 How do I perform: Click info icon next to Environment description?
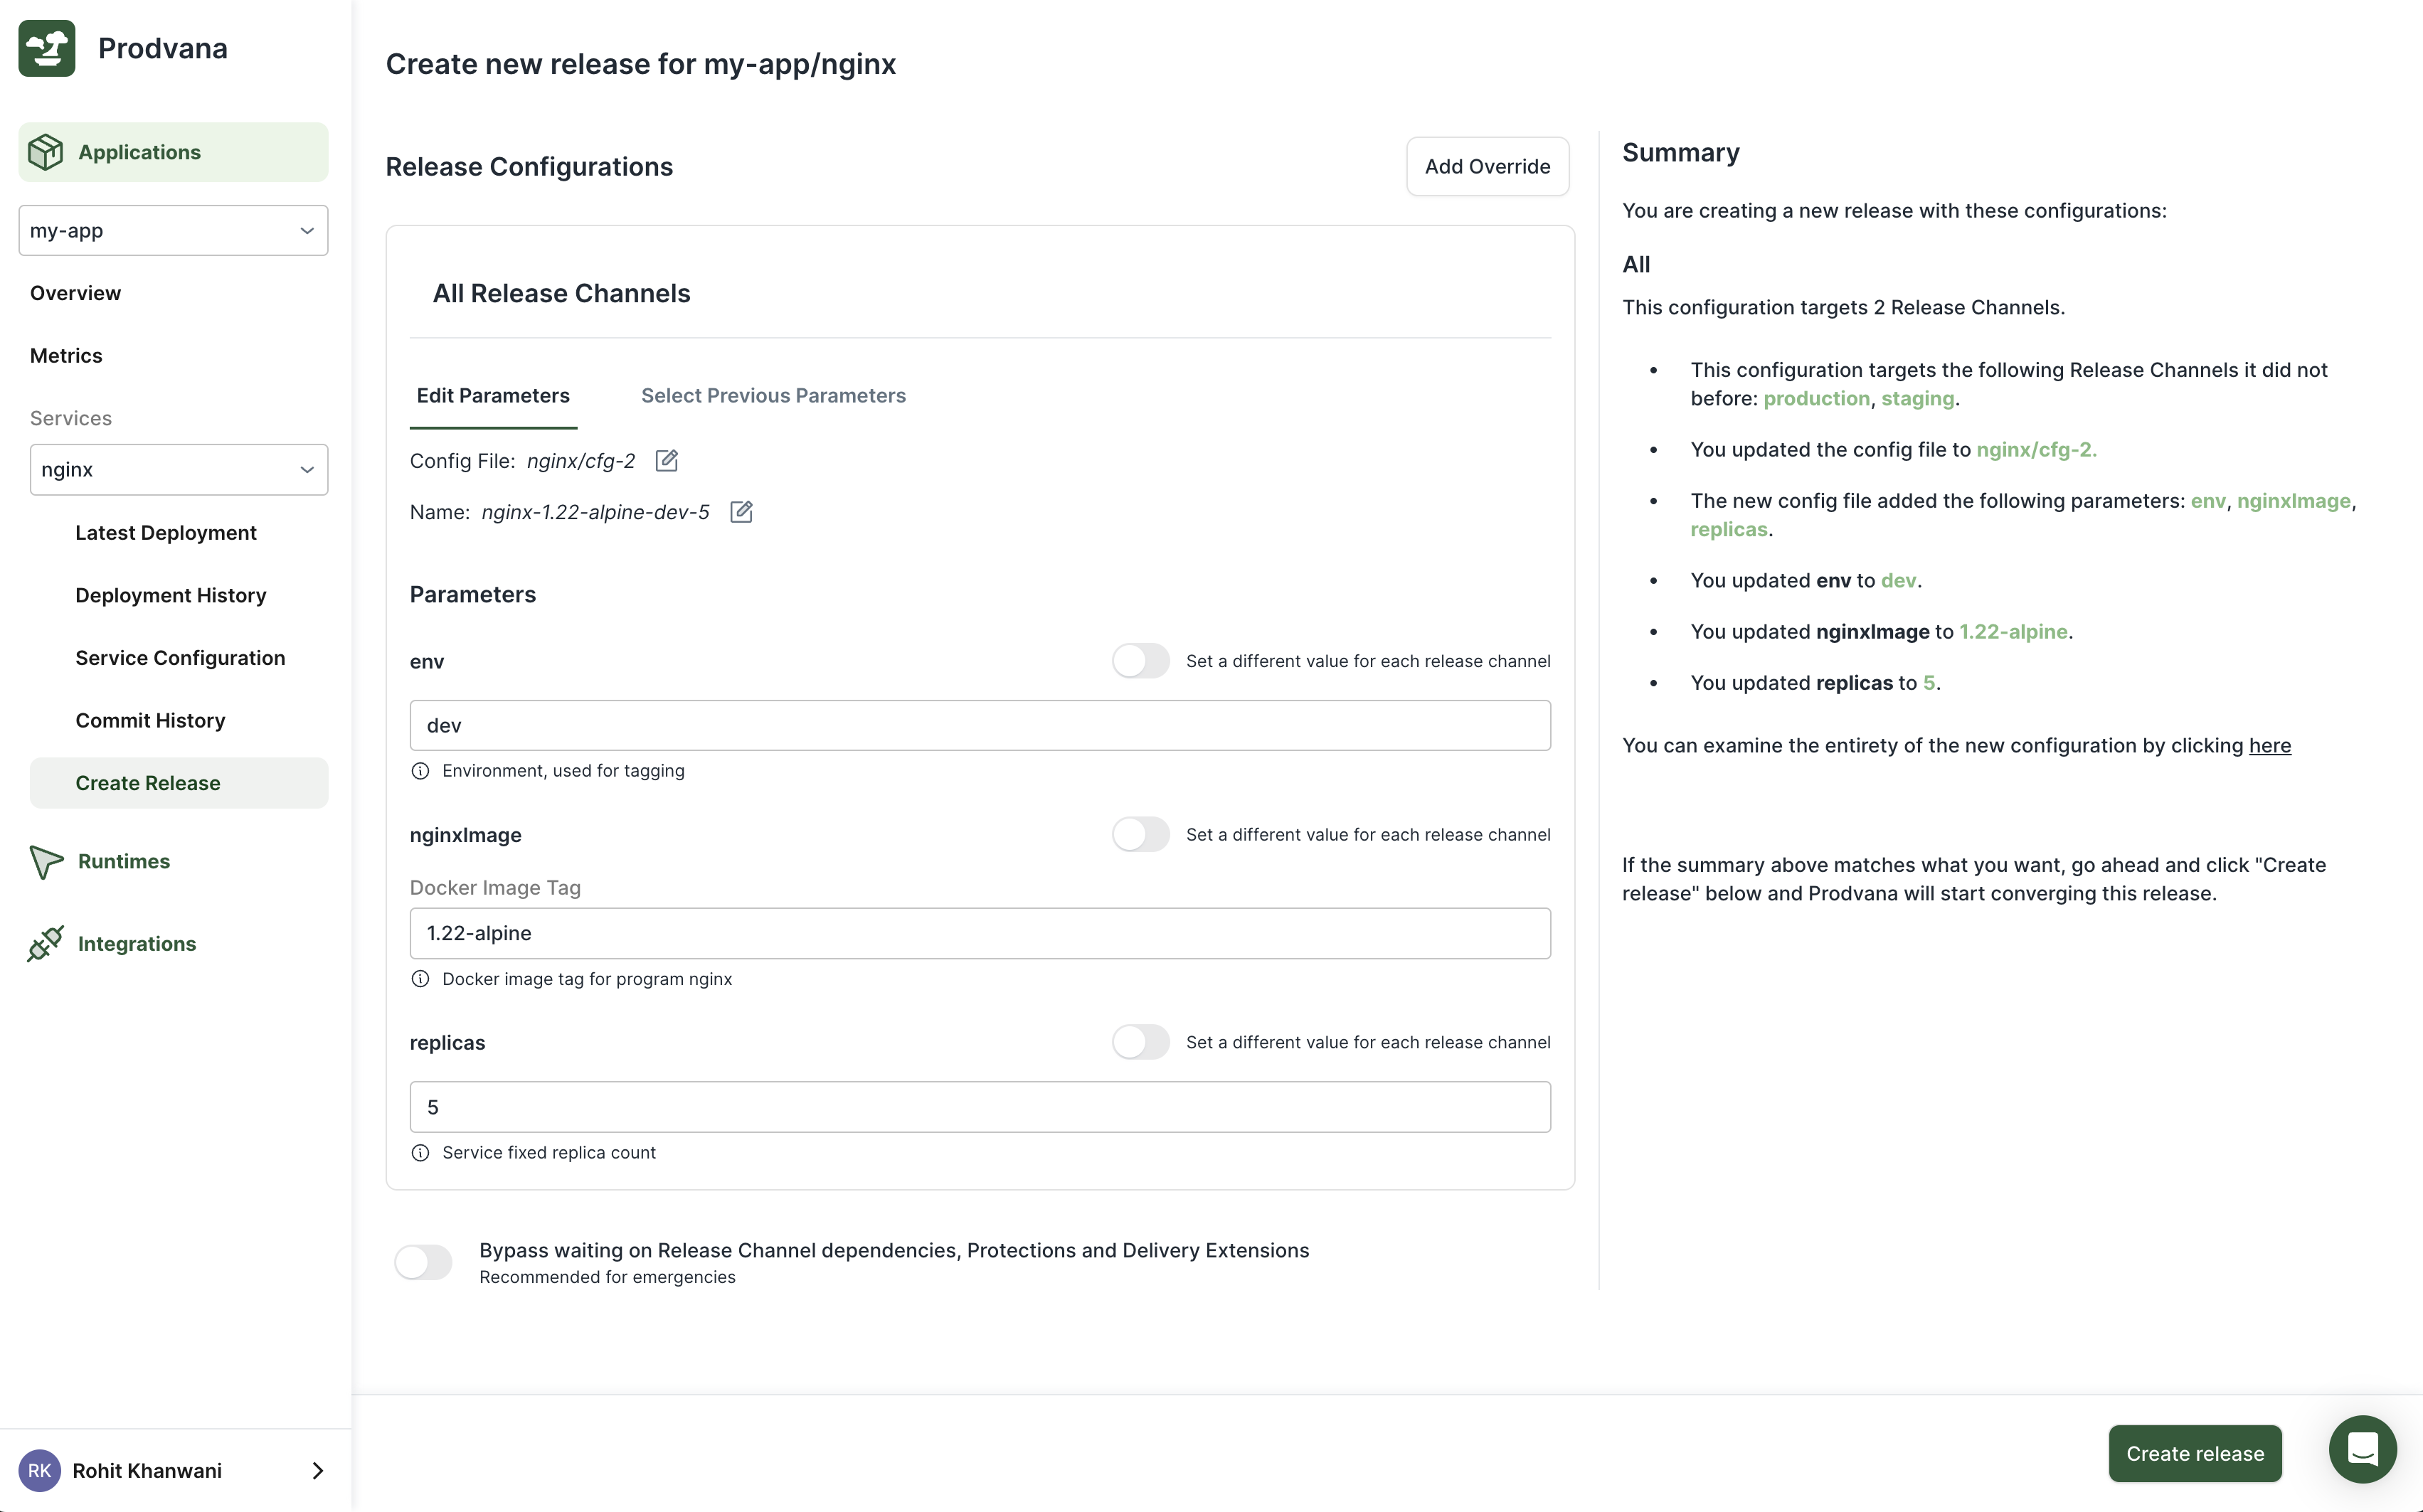pos(421,771)
